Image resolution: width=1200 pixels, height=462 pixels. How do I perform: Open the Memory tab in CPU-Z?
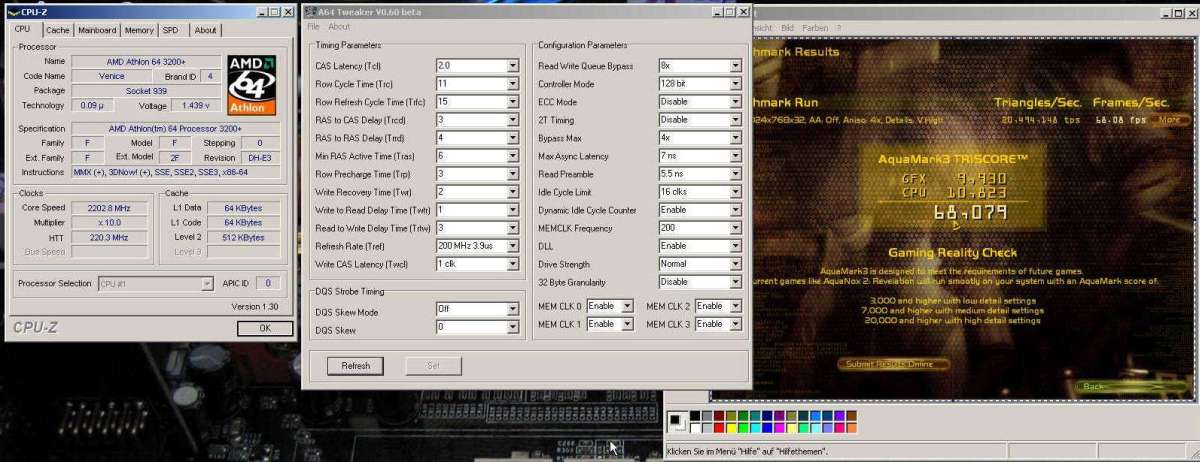[140, 30]
